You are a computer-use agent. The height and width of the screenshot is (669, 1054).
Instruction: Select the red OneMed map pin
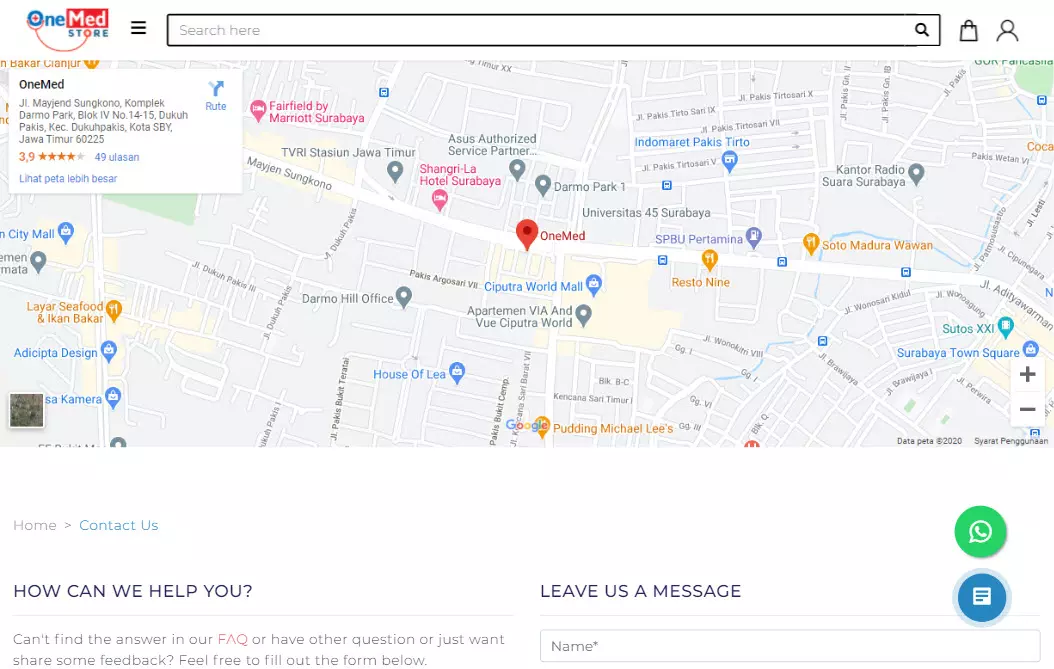tap(527, 235)
